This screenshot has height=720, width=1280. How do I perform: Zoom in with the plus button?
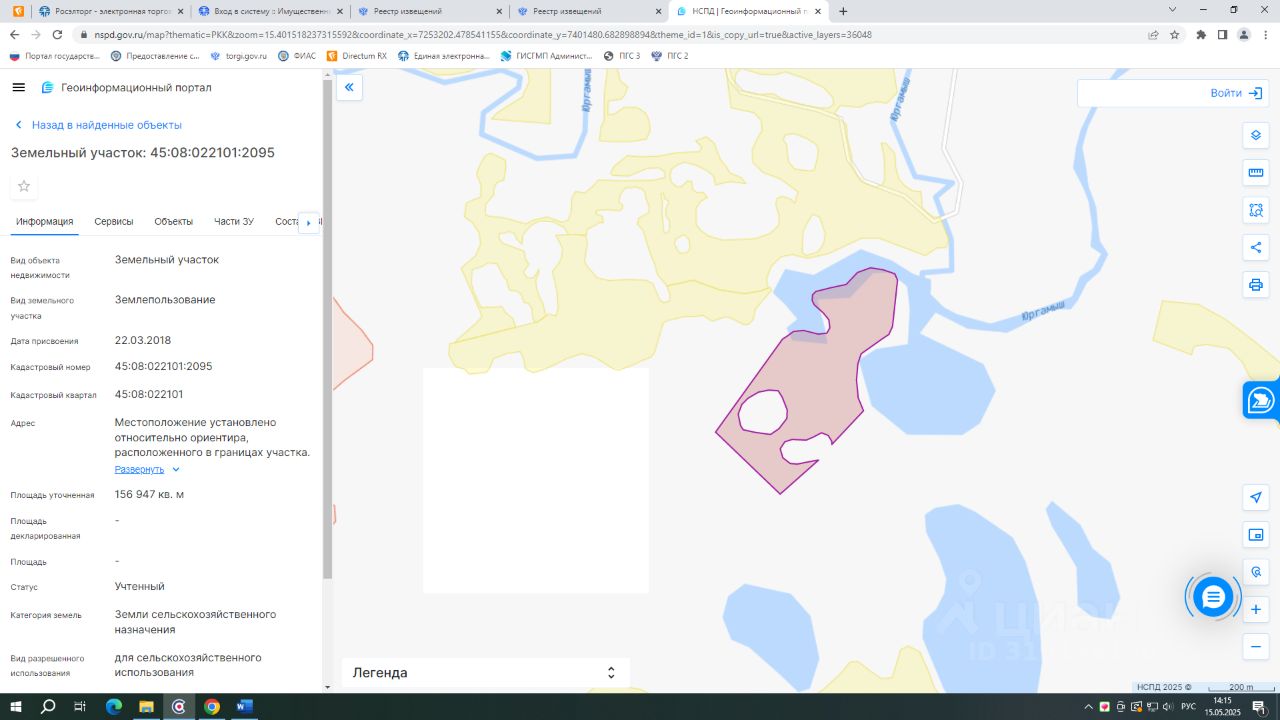(1256, 609)
